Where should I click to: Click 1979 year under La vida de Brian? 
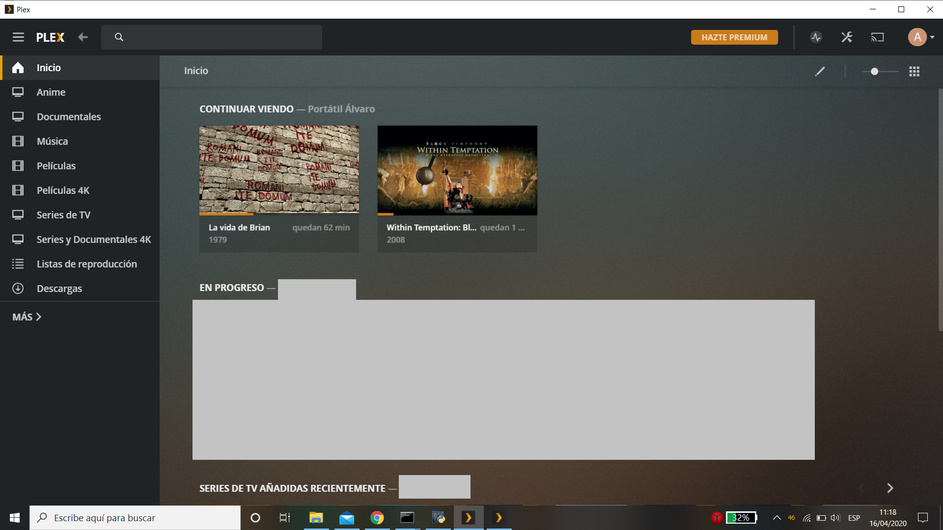218,239
